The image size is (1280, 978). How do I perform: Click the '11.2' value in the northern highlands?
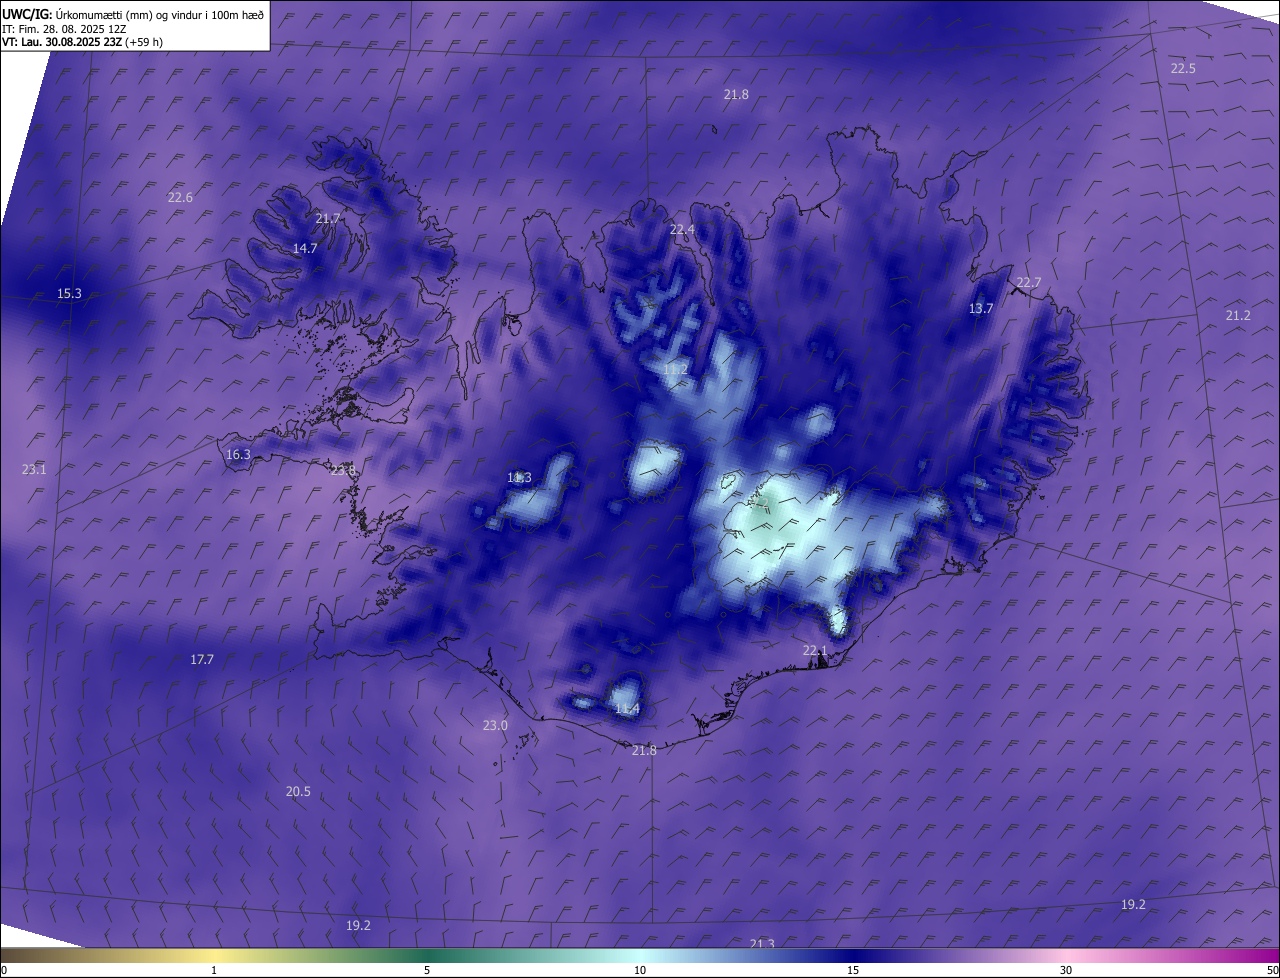pos(675,370)
